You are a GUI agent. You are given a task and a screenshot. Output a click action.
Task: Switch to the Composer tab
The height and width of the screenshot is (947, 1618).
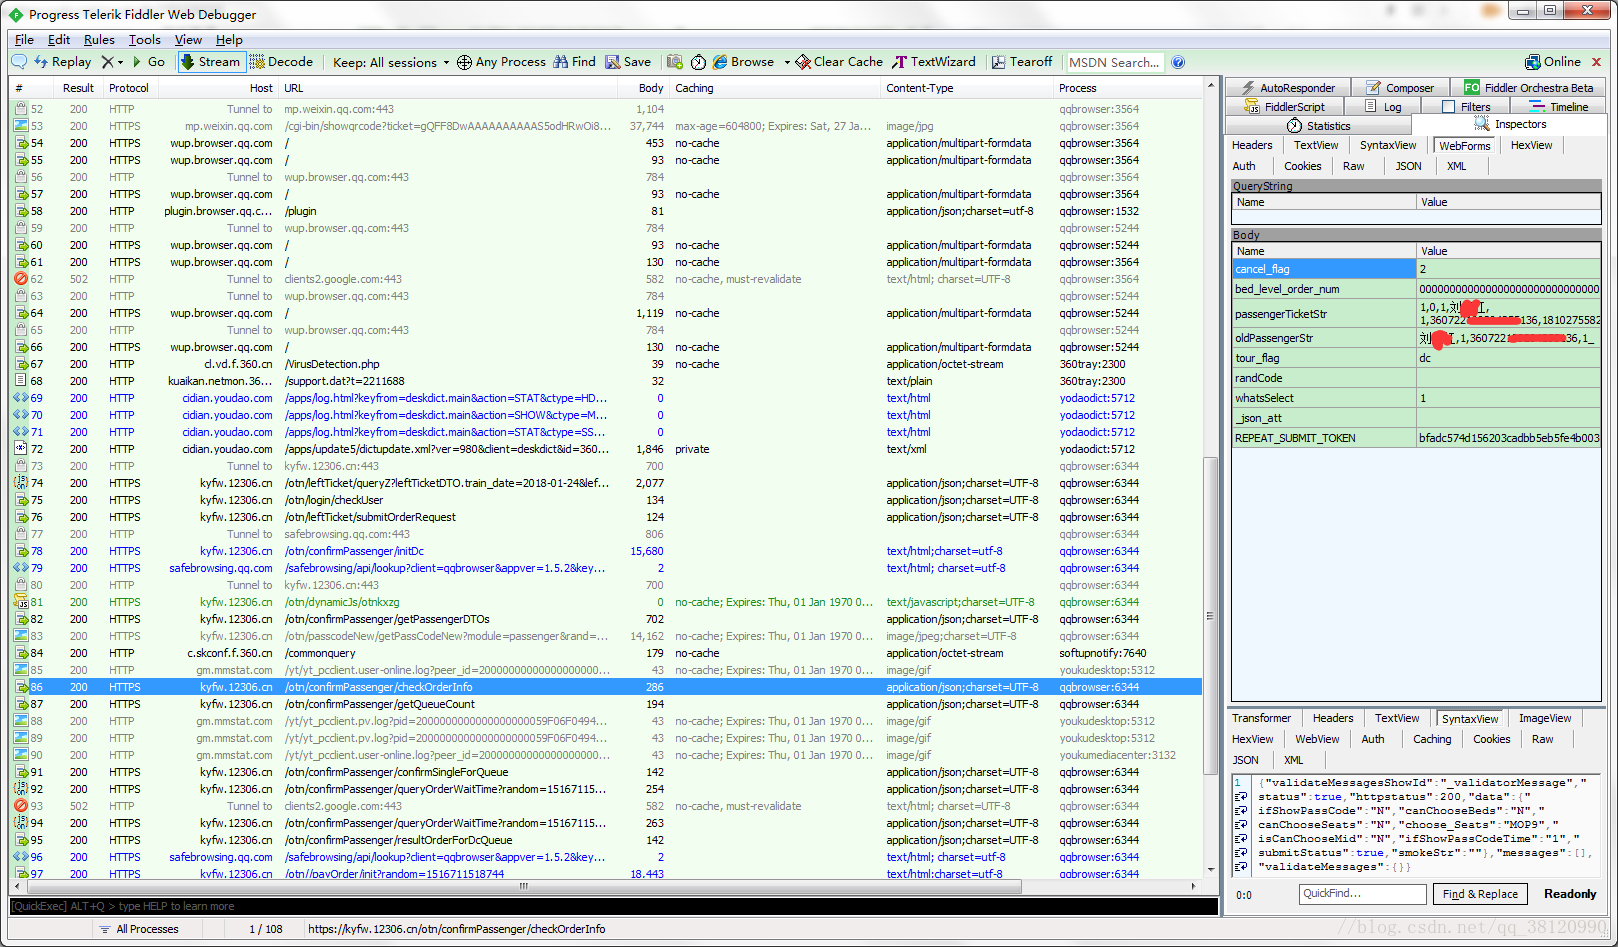point(1400,88)
